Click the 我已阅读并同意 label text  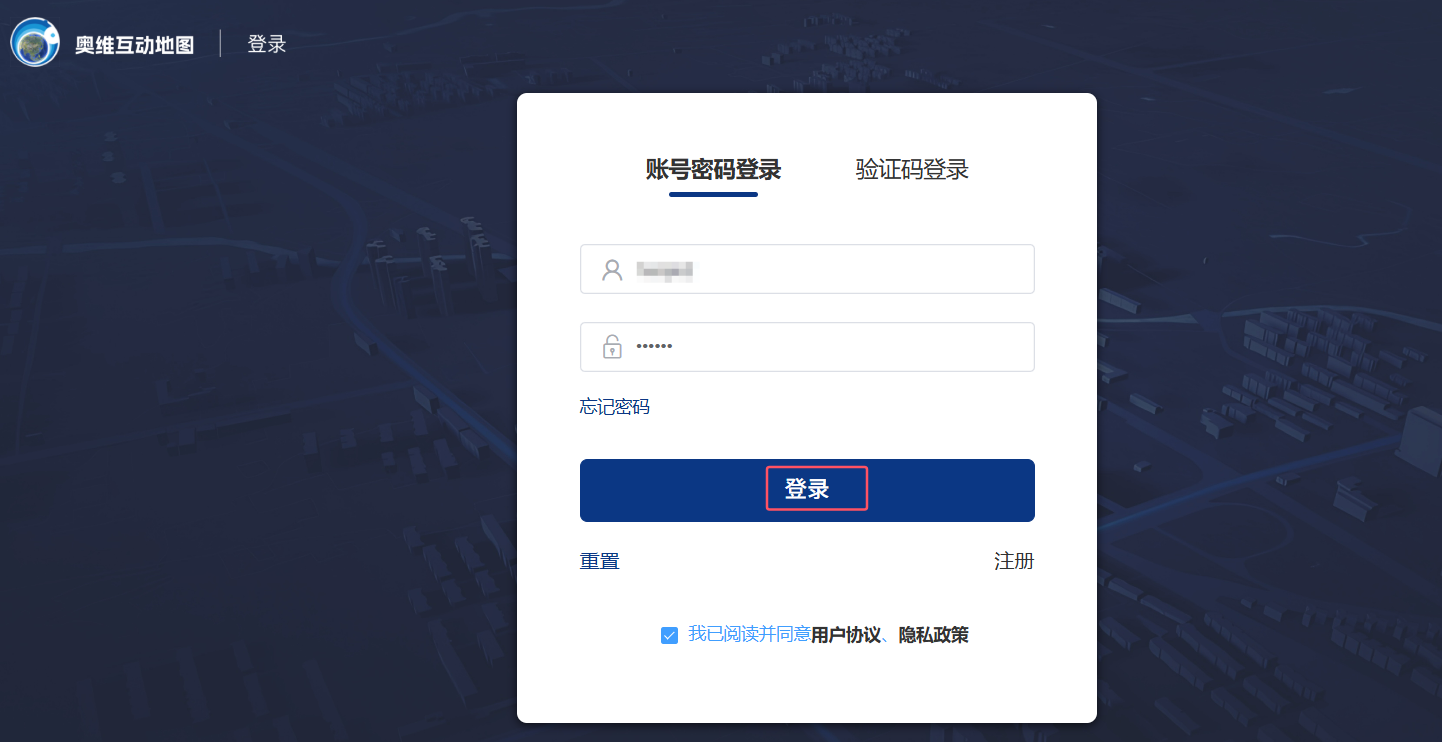coord(749,634)
